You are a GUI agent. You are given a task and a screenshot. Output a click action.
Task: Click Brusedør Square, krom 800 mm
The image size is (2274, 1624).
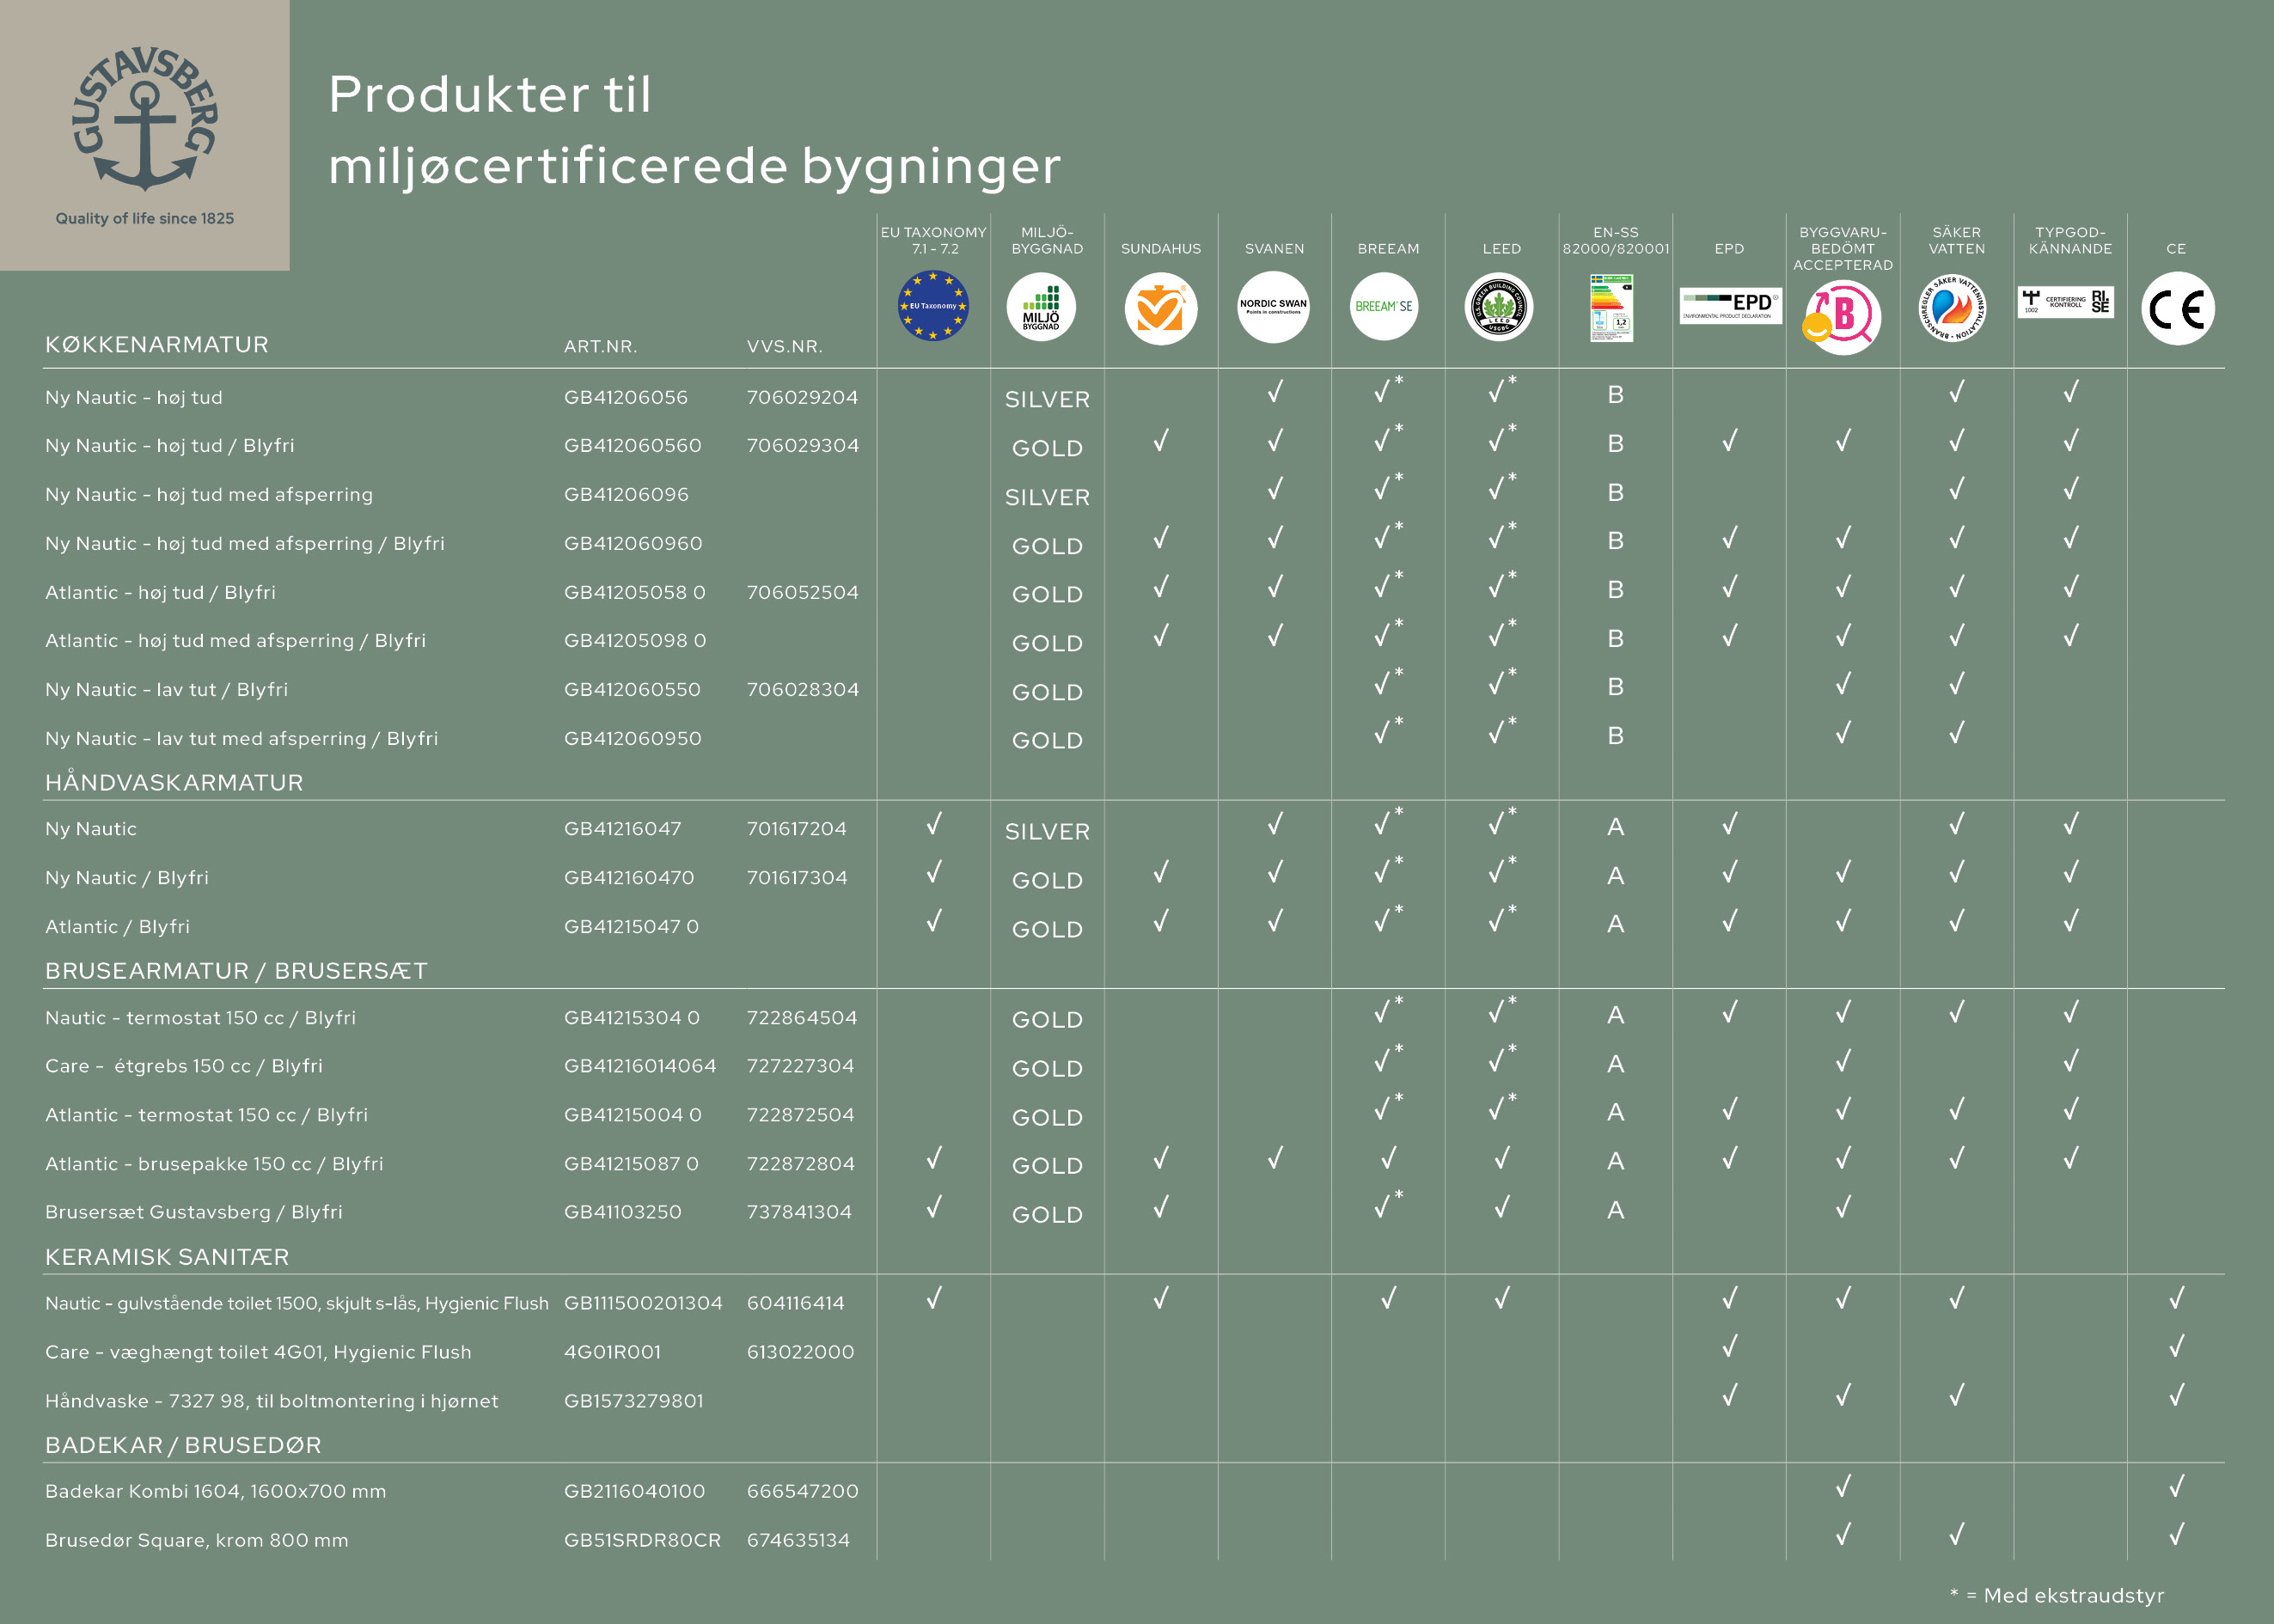tap(197, 1540)
